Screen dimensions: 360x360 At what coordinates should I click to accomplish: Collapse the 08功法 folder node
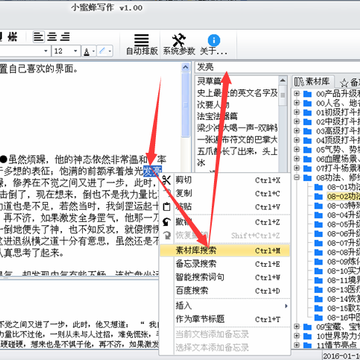297,177
